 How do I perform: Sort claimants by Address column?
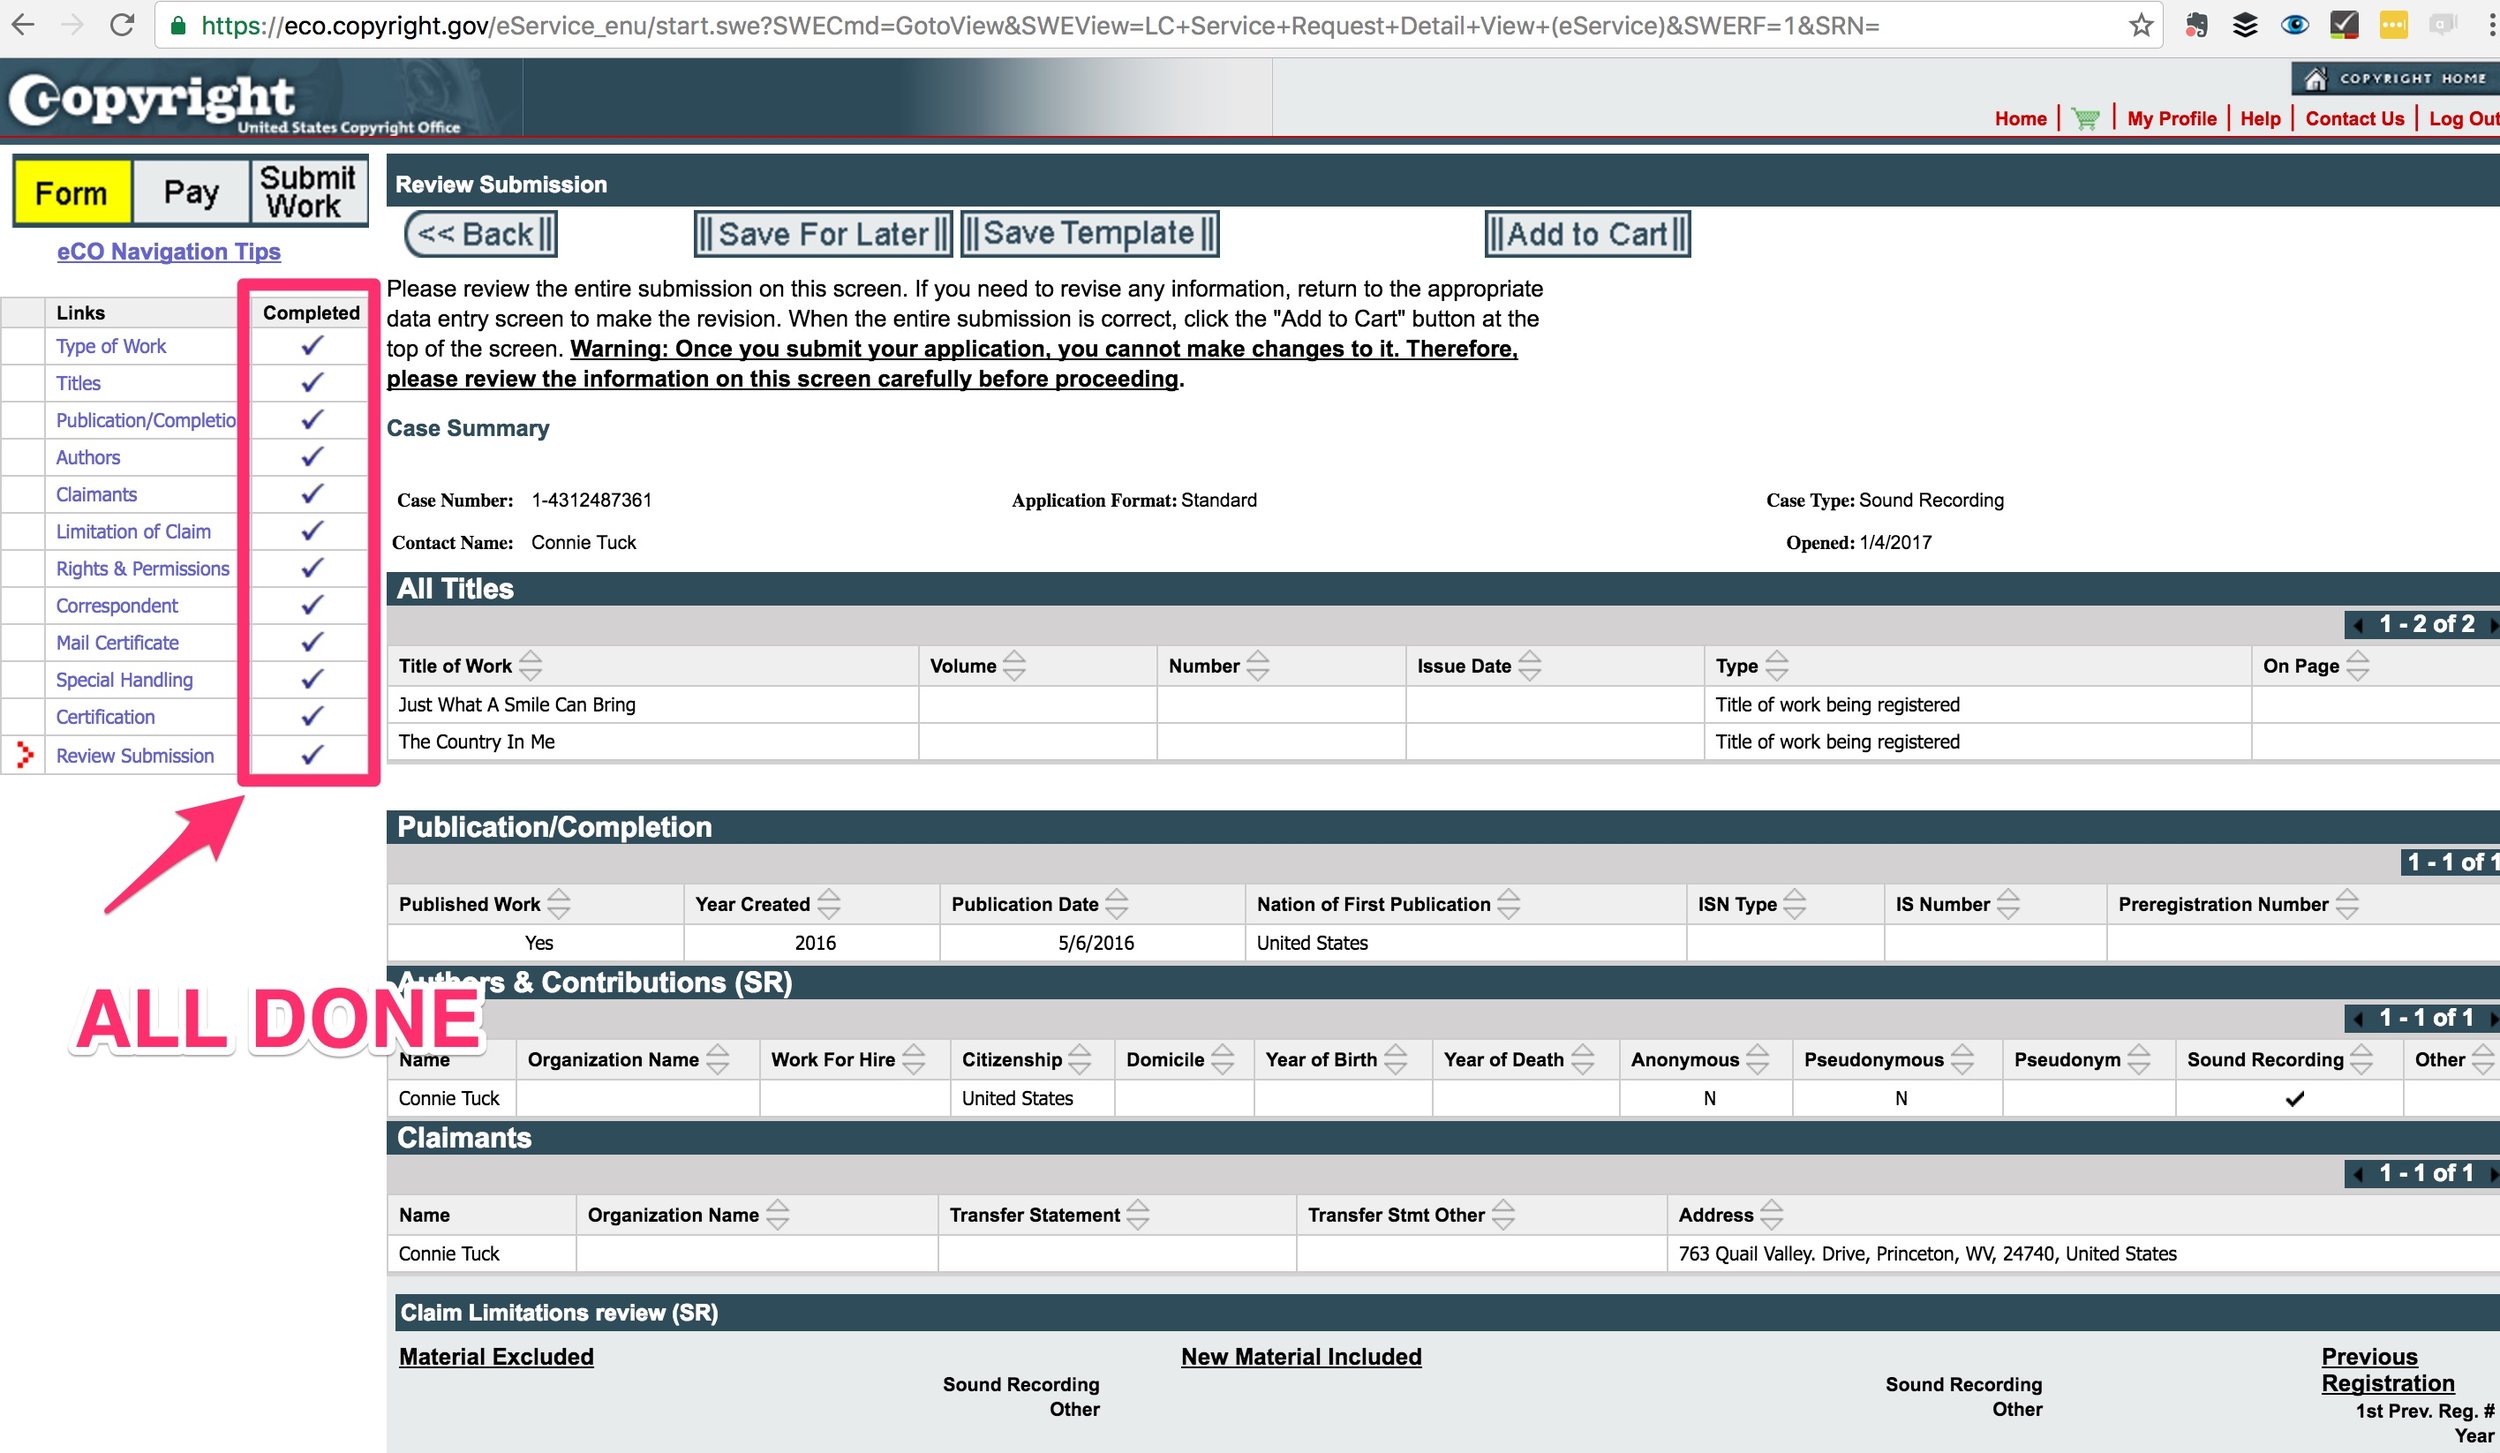[1772, 1214]
